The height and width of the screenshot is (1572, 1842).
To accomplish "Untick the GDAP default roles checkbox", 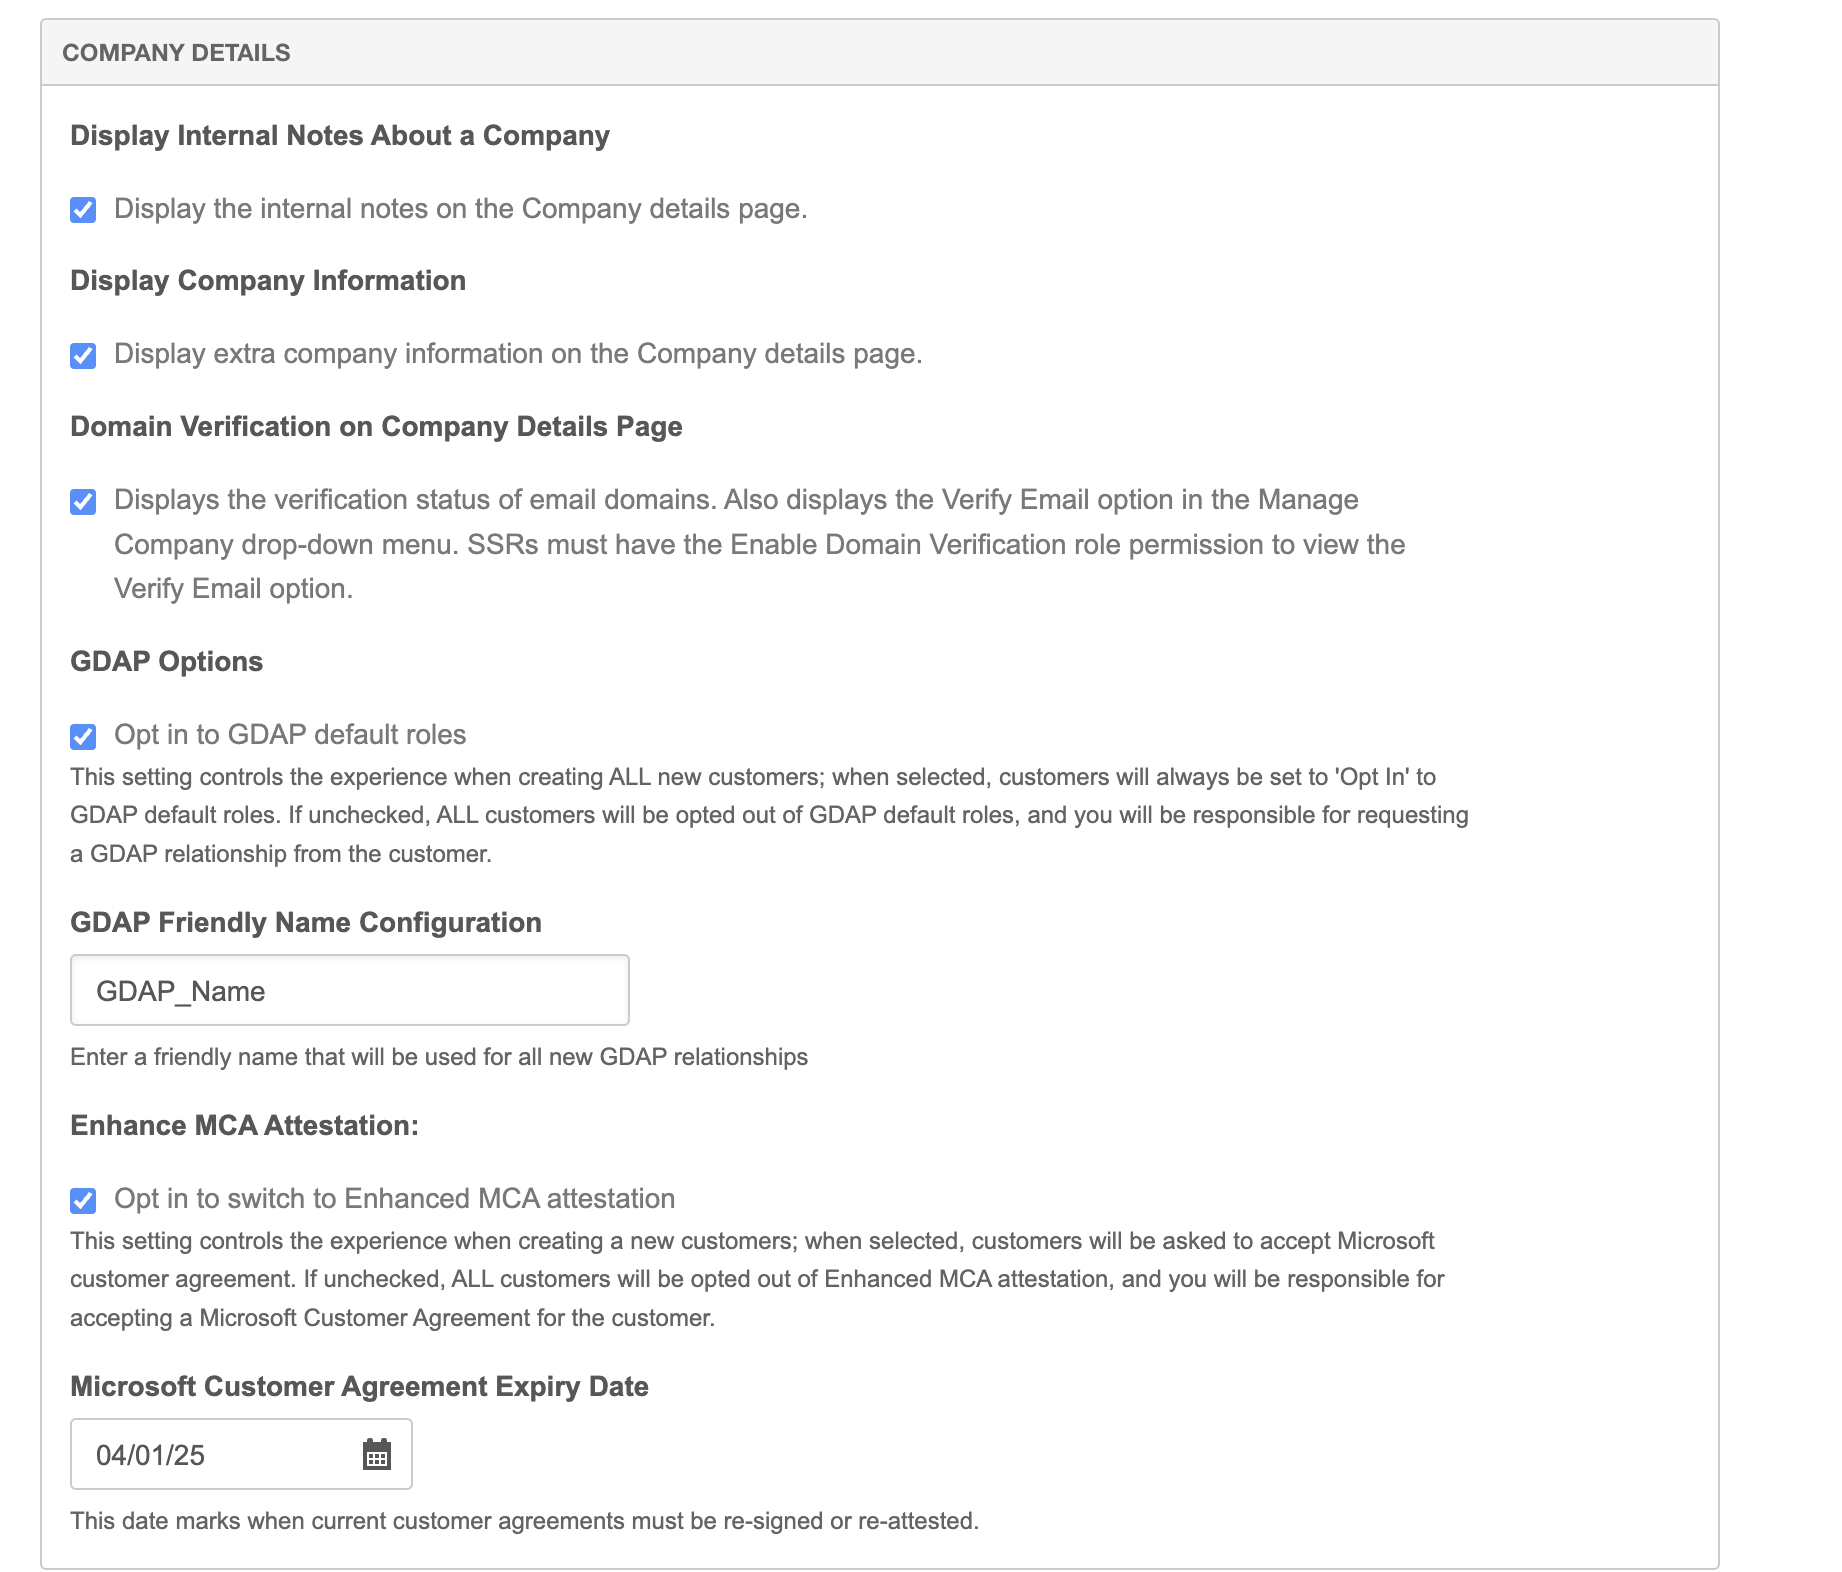I will [83, 737].
